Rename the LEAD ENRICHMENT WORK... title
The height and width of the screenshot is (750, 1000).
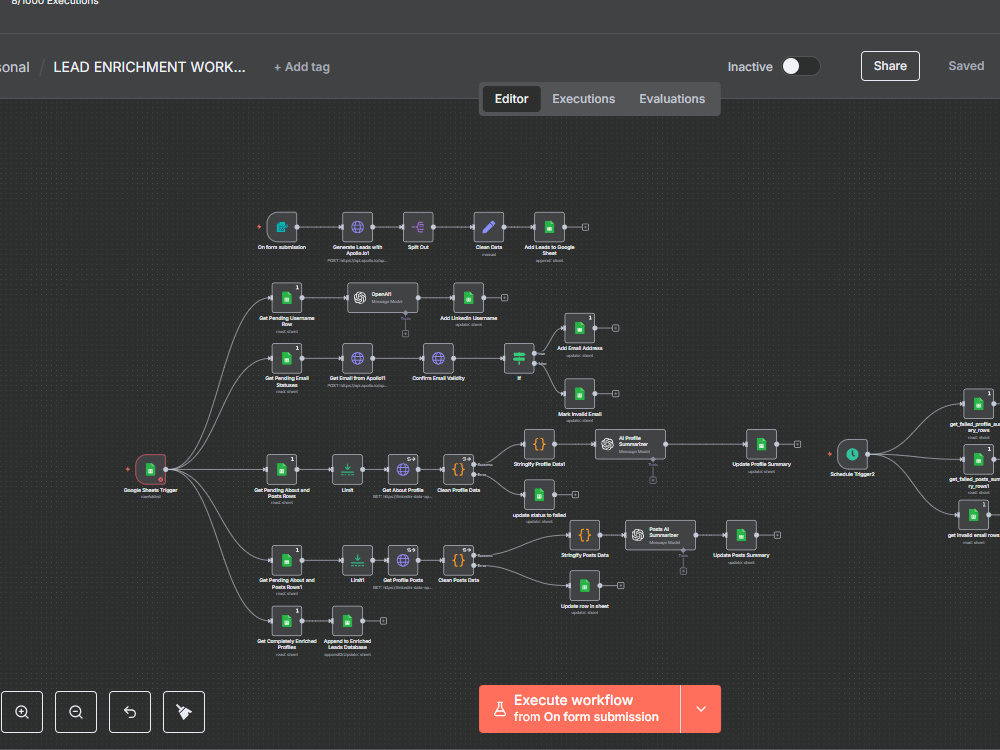point(149,67)
